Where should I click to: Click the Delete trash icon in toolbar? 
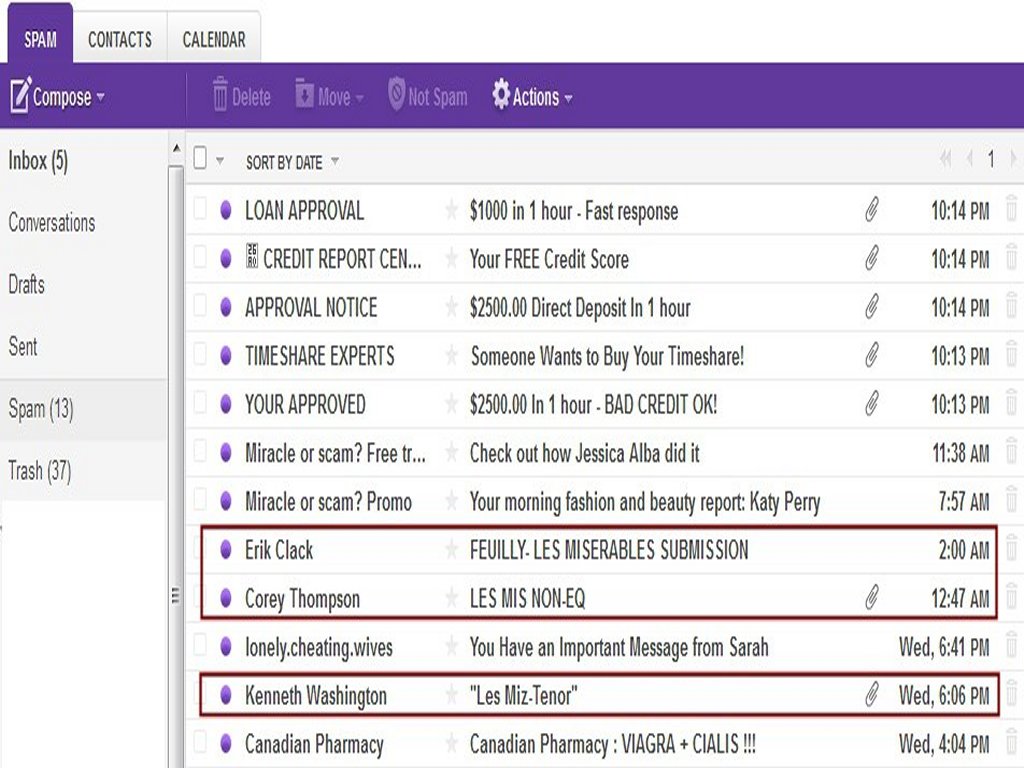pos(221,96)
